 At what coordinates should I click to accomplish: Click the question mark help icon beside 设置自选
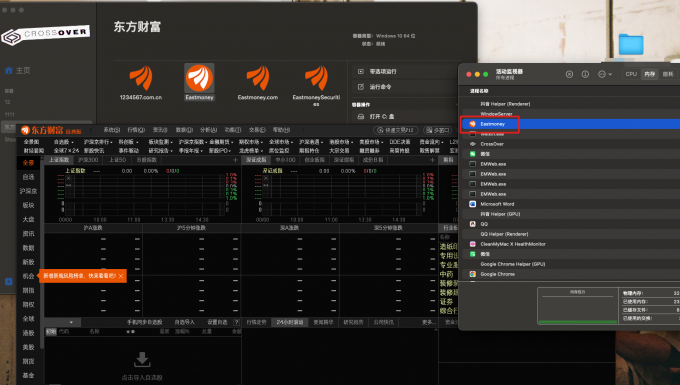tap(236, 322)
